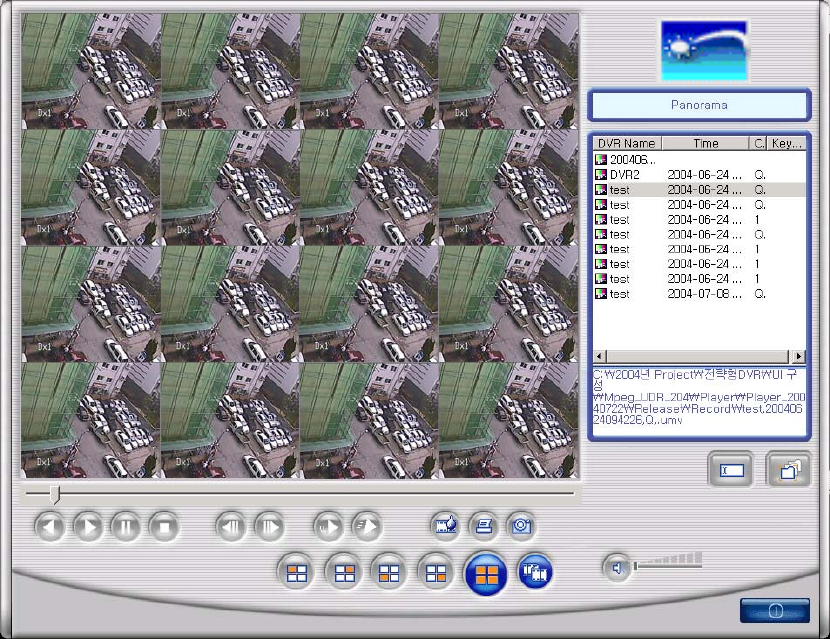Select the bottom-left camera tile
Image resolution: width=830 pixels, height=639 pixels.
(x=91, y=420)
